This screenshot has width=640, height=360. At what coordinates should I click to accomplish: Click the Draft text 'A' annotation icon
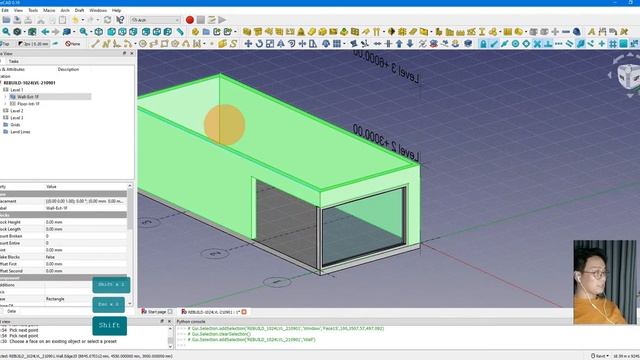point(591,31)
